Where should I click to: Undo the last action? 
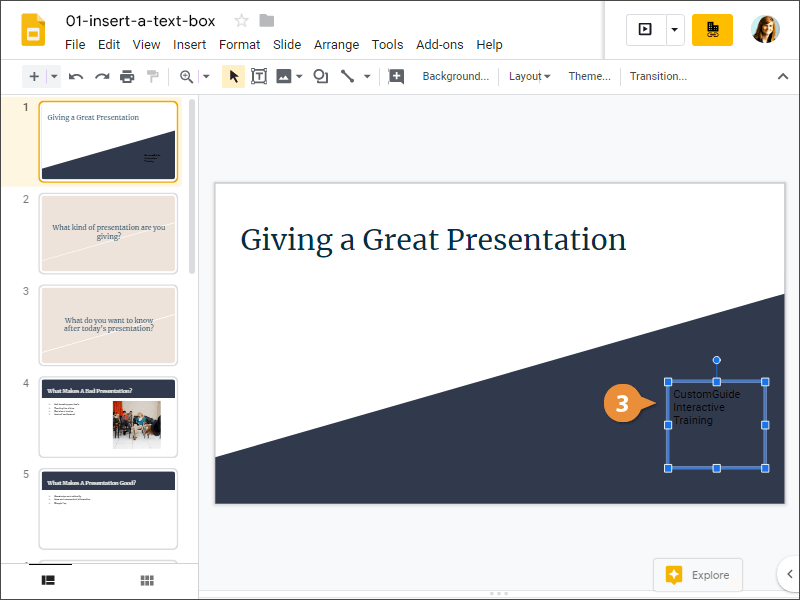(76, 76)
